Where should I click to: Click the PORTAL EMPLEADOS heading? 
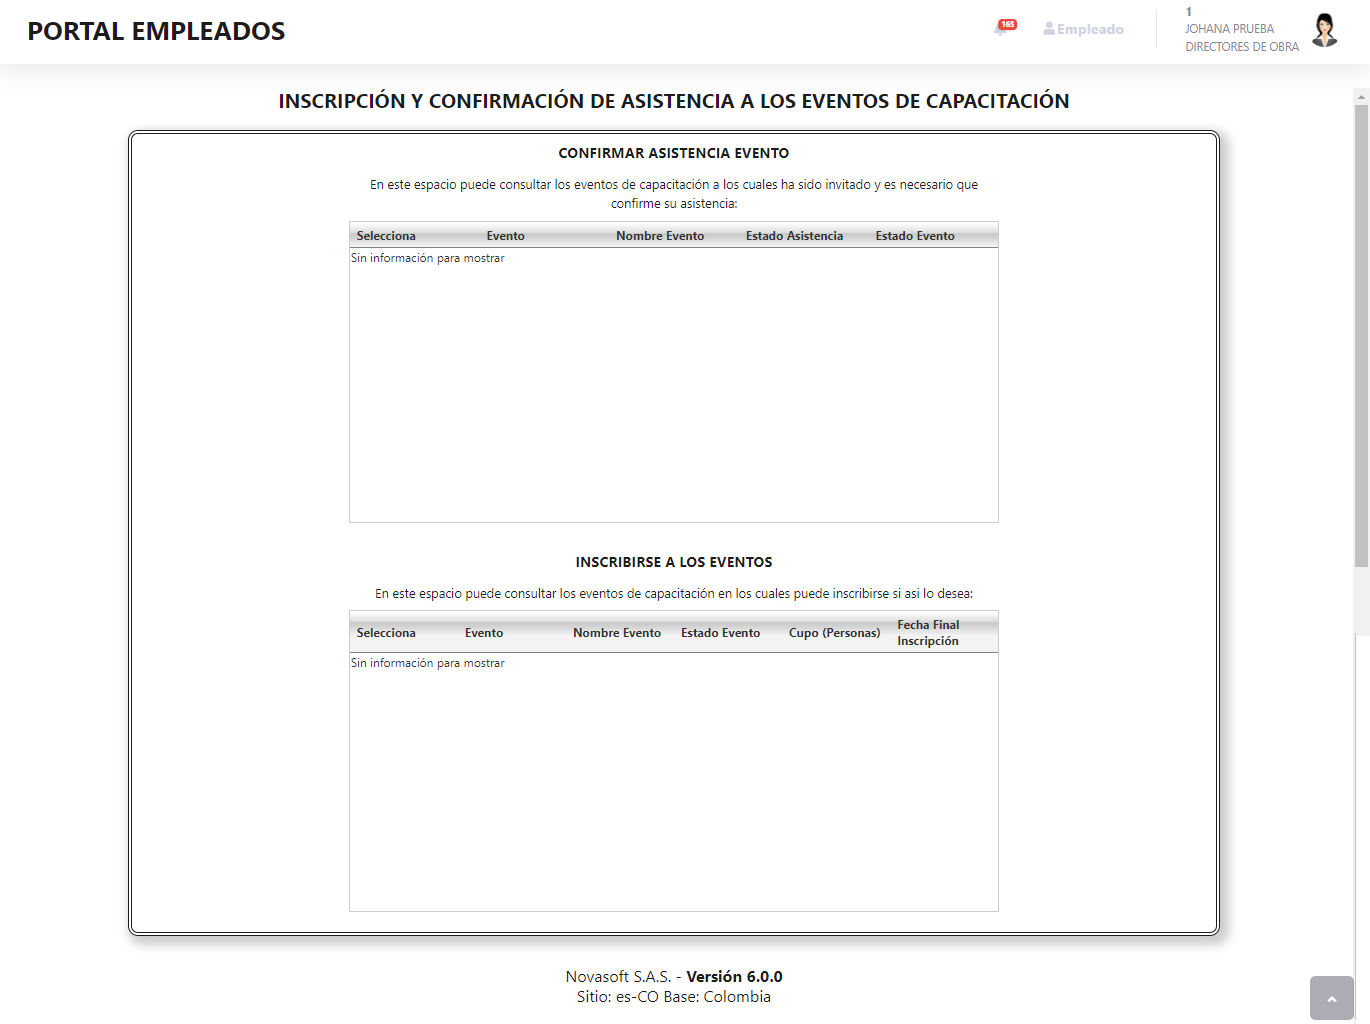click(x=156, y=31)
